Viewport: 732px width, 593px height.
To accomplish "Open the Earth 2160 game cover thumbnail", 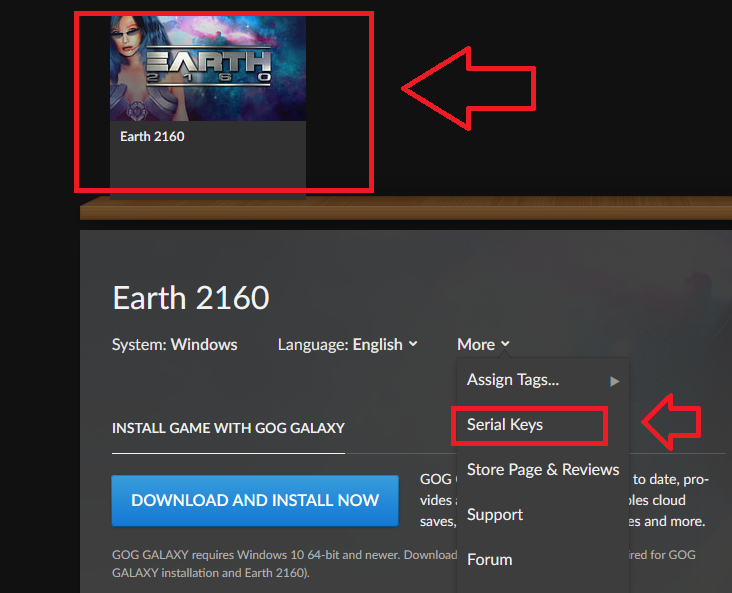I will tap(208, 68).
